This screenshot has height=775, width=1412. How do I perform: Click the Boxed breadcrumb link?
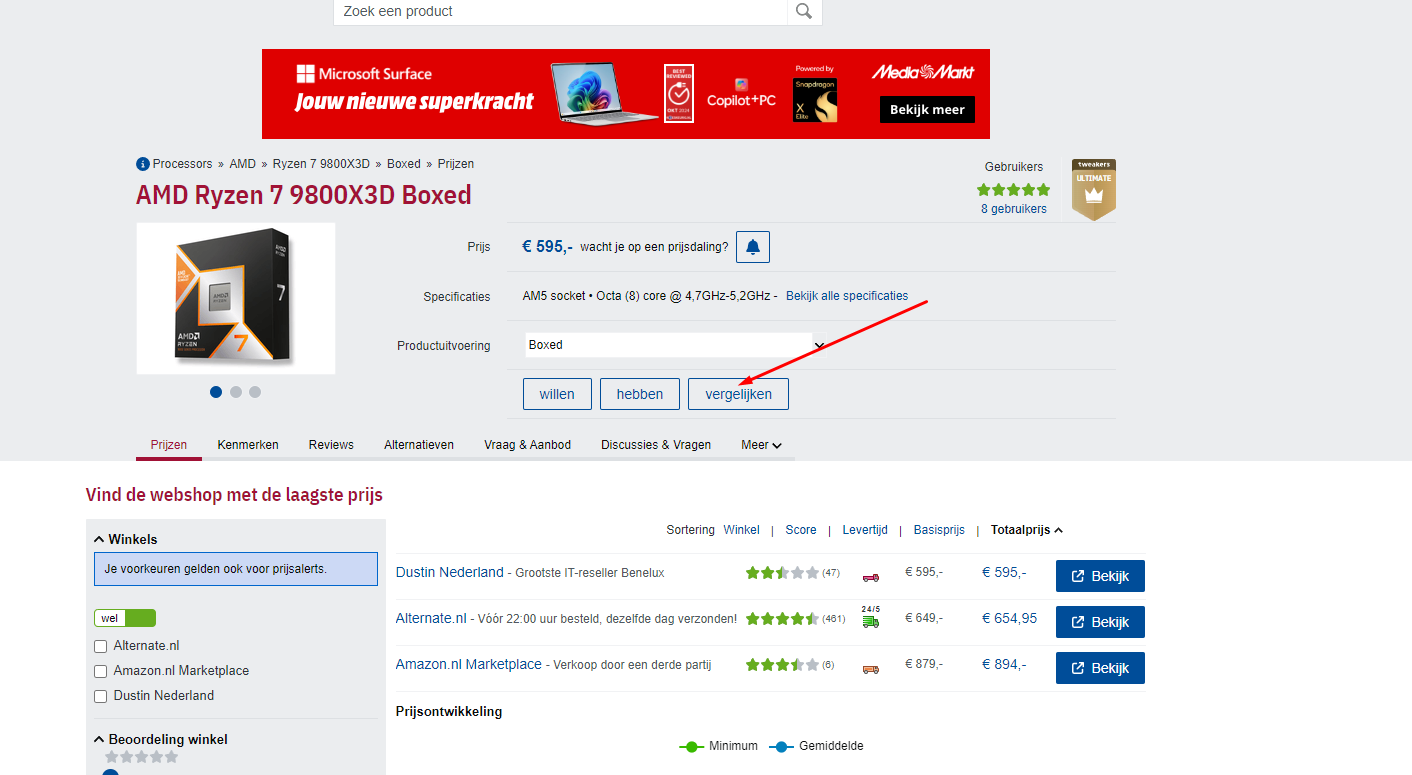404,164
